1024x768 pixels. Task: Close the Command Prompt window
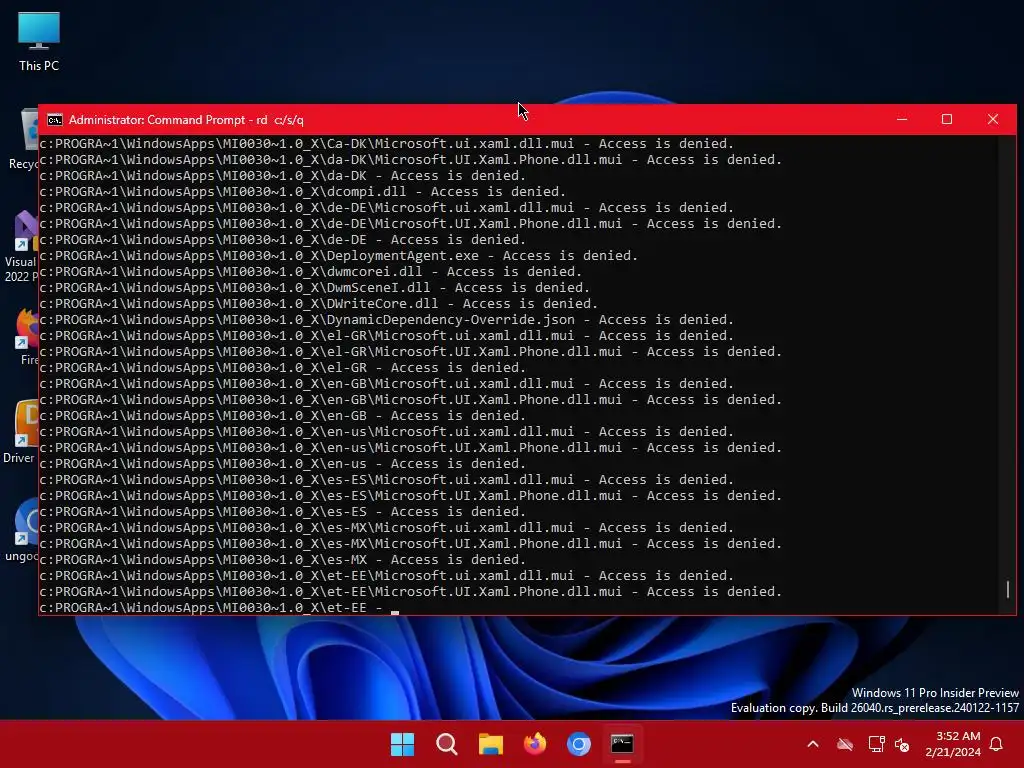click(x=993, y=120)
